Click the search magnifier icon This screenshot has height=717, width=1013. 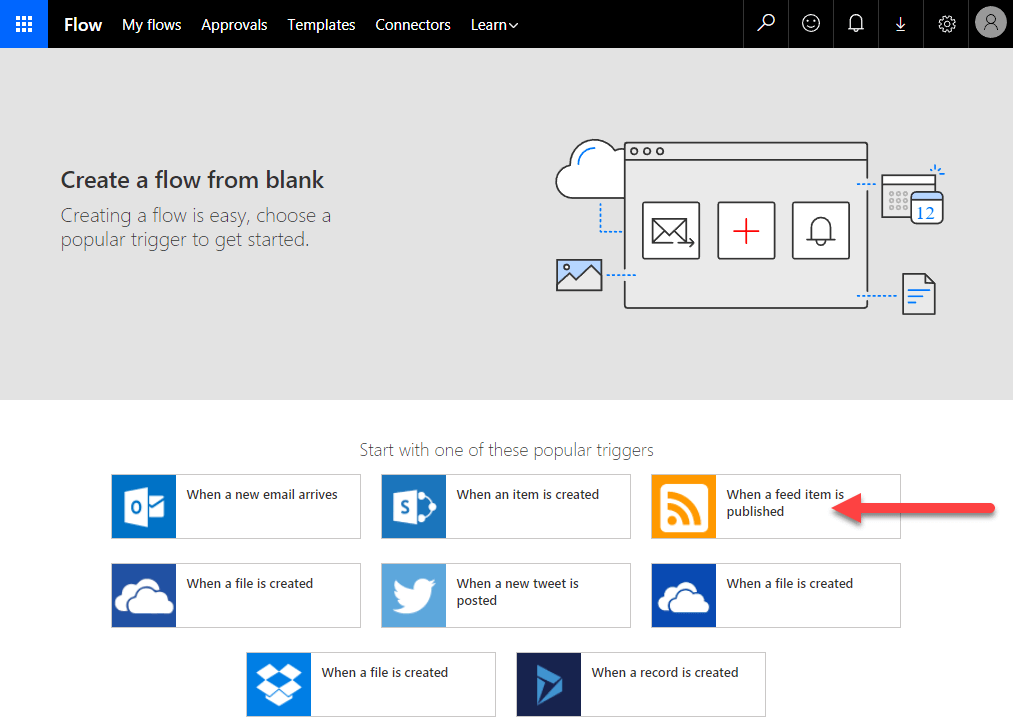[766, 24]
